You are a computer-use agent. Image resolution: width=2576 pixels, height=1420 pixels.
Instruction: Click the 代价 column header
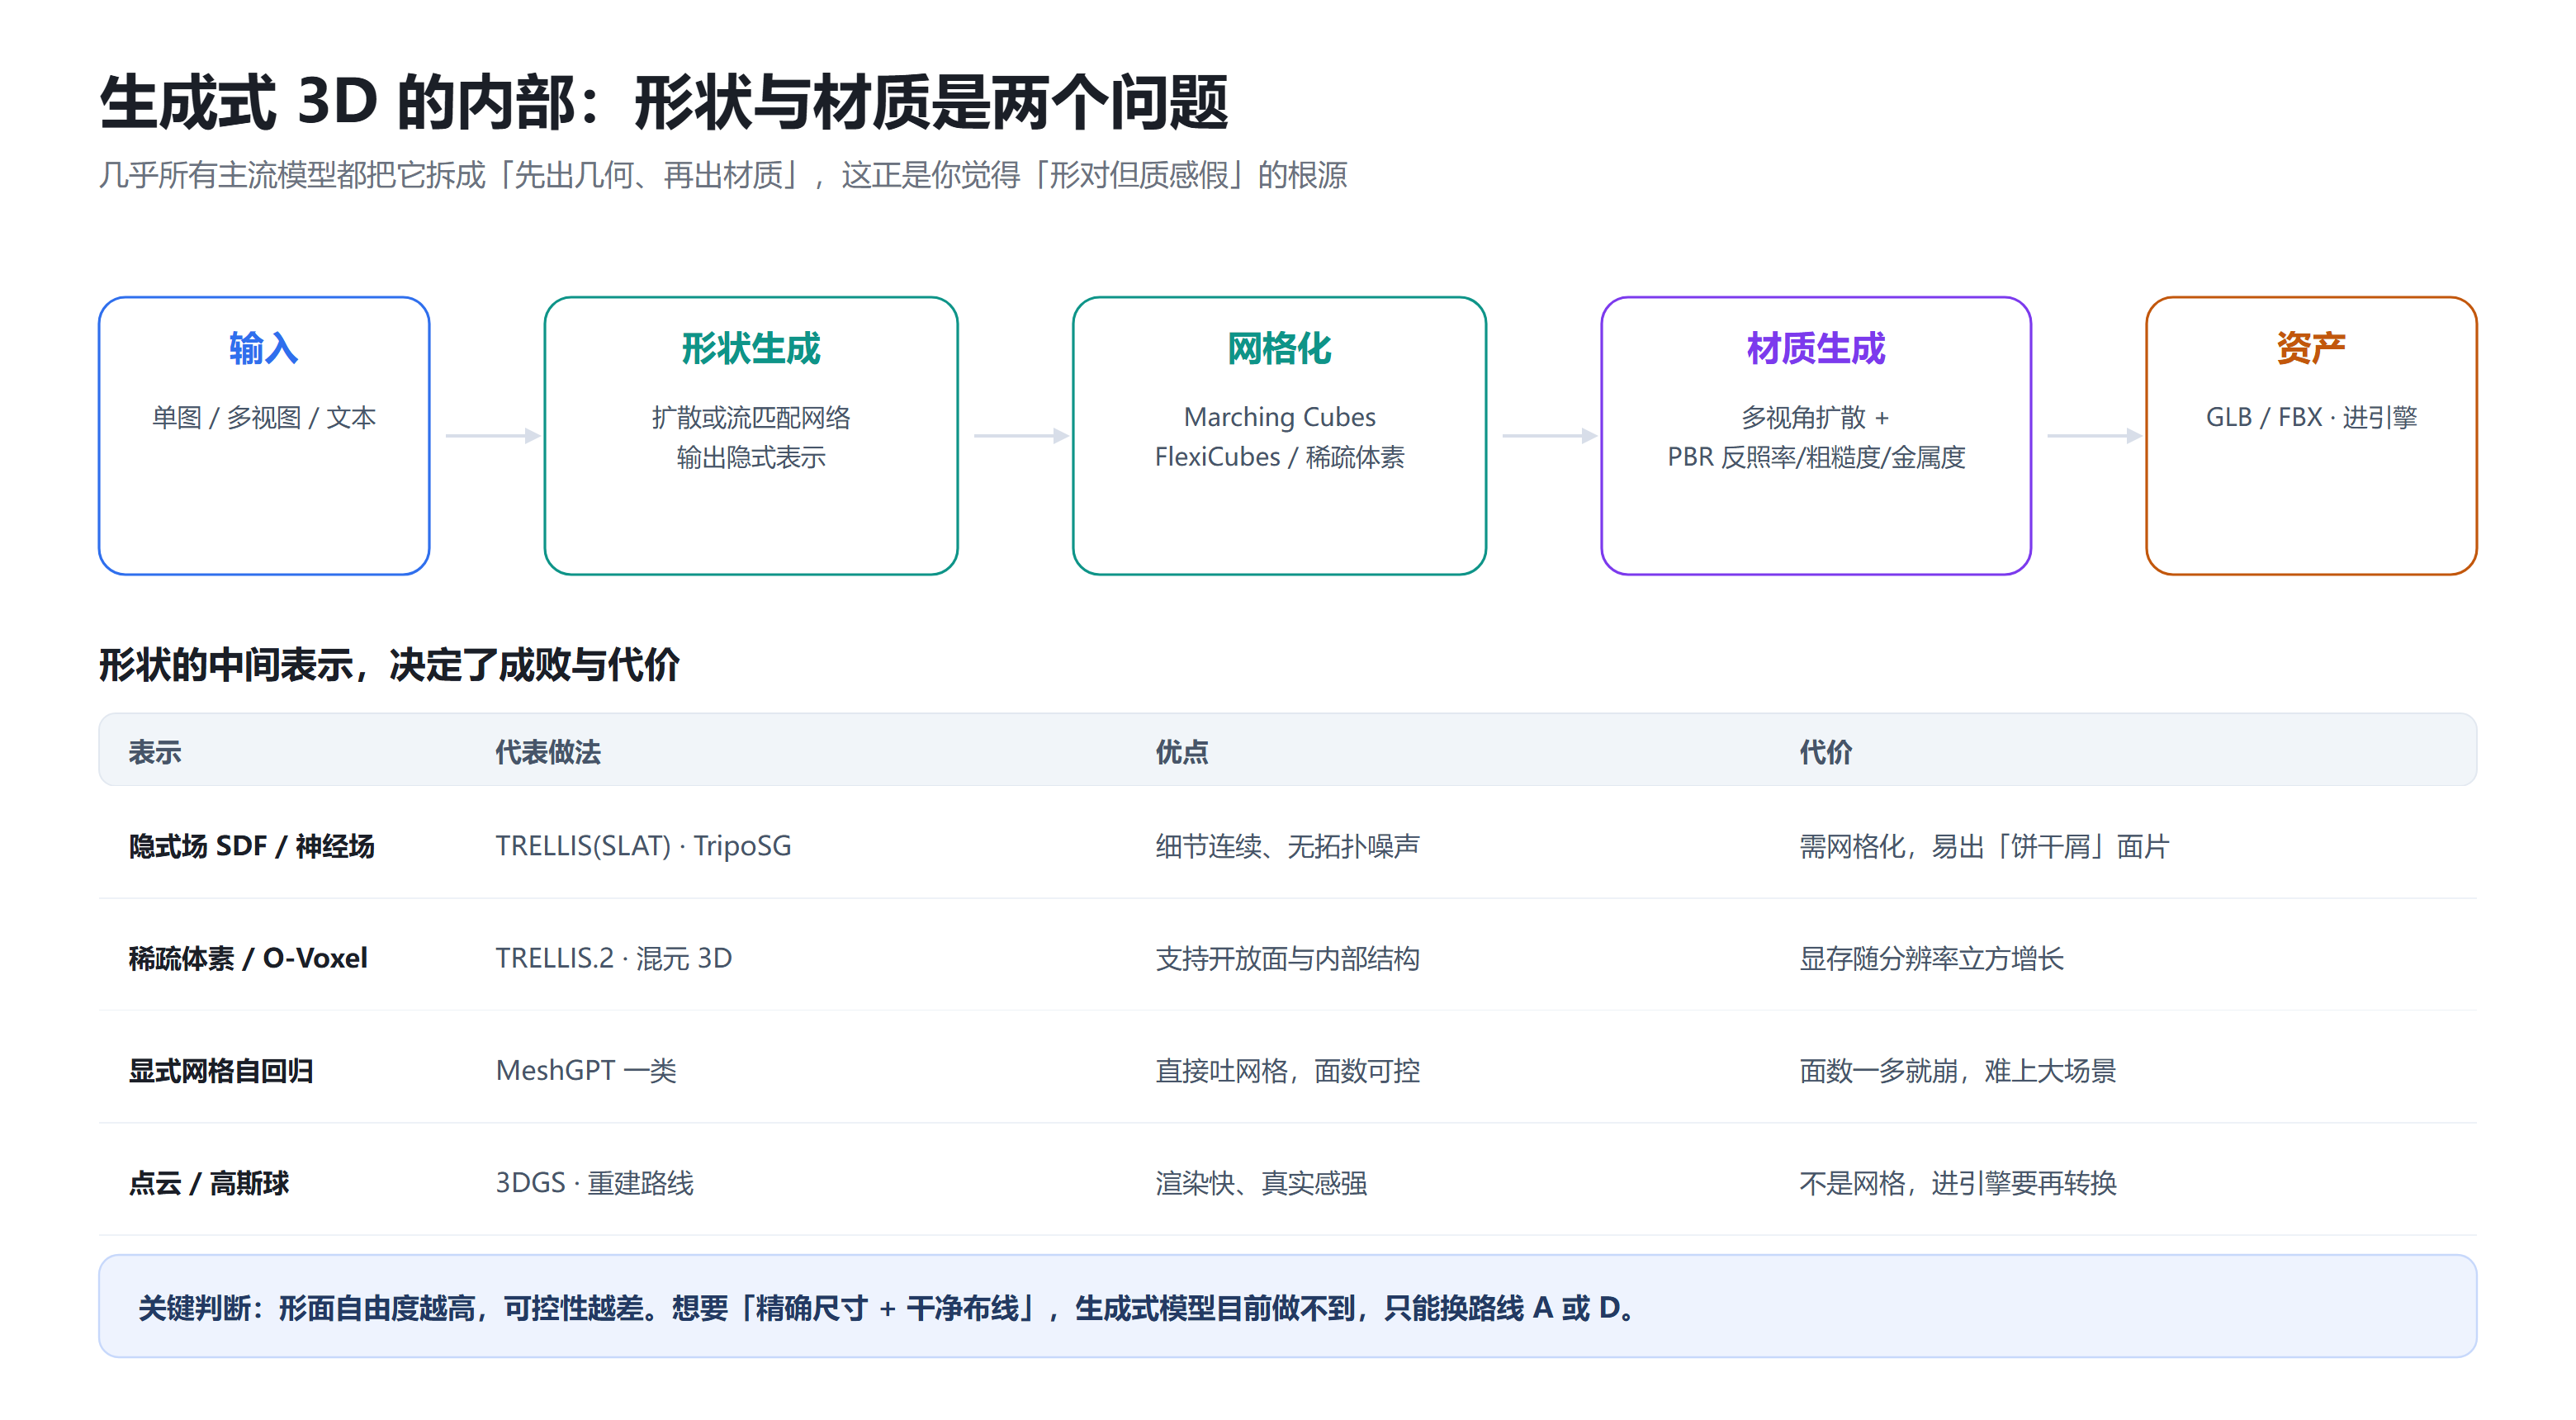coord(1825,752)
